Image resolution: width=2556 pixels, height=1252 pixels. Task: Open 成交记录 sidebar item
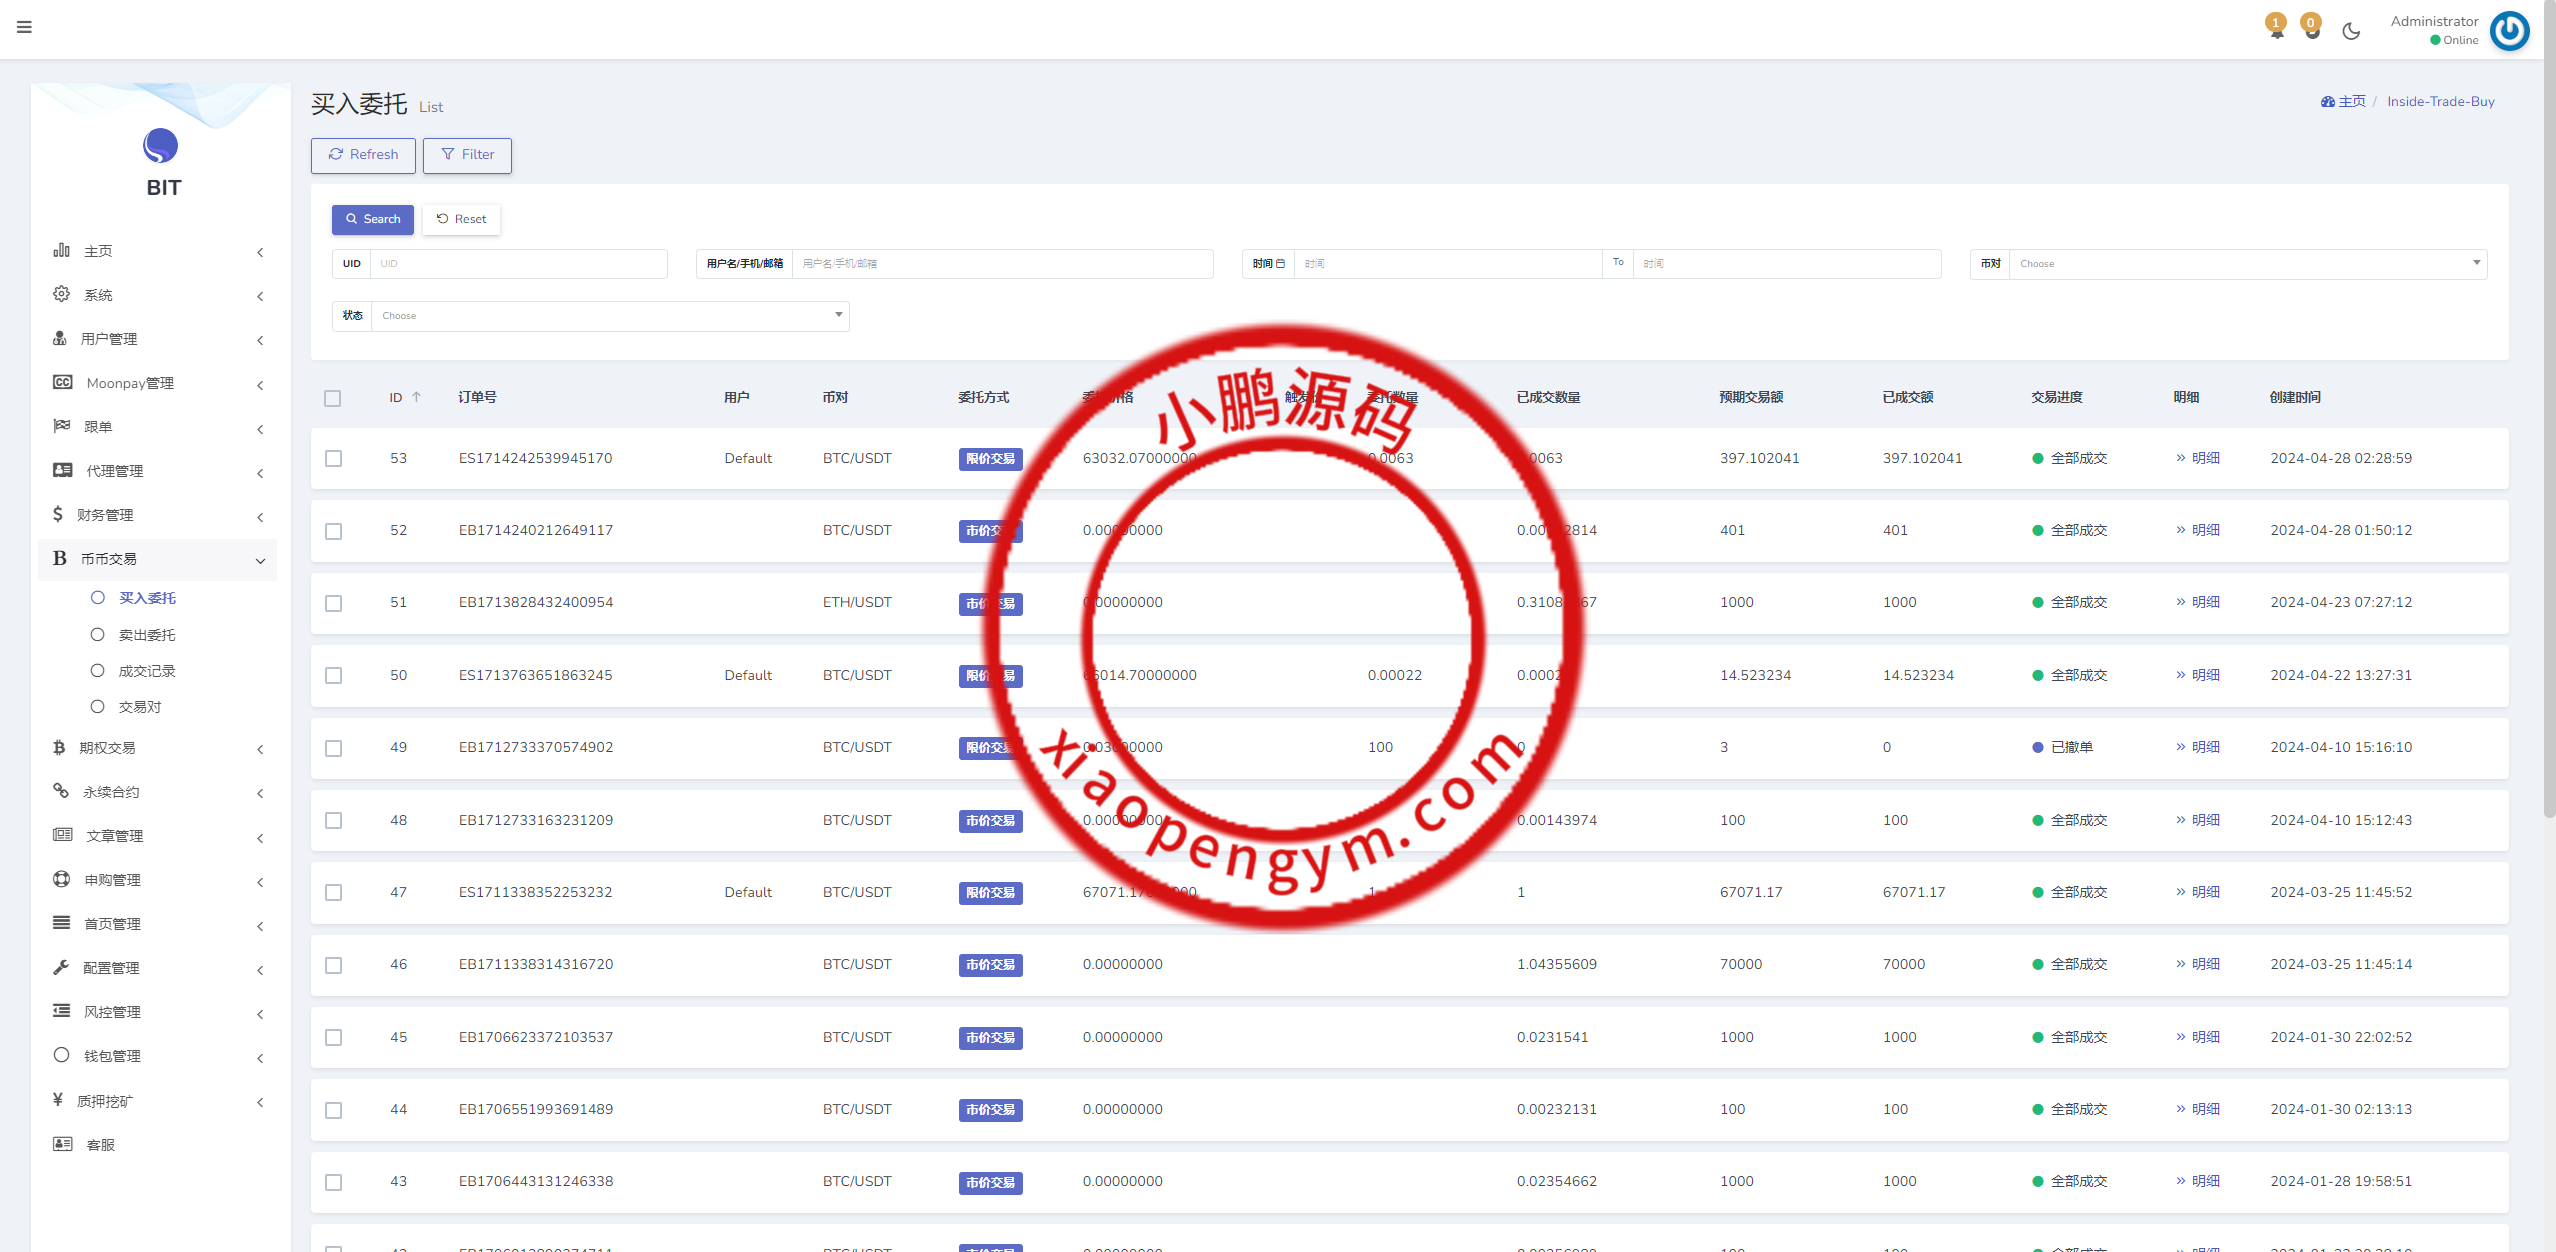[x=147, y=671]
